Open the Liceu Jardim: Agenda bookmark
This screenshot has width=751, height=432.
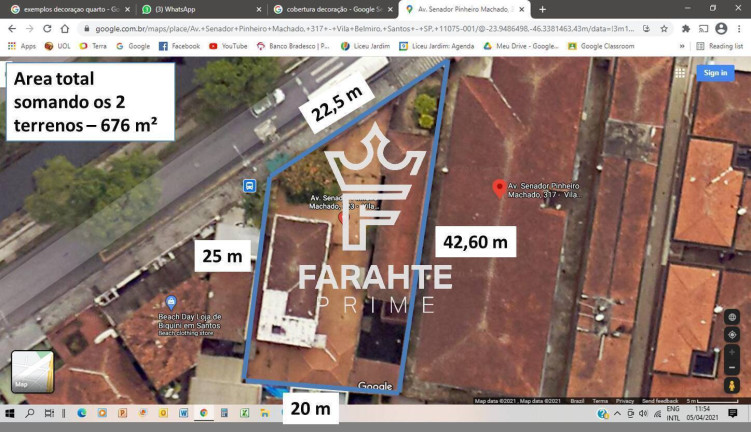click(437, 46)
